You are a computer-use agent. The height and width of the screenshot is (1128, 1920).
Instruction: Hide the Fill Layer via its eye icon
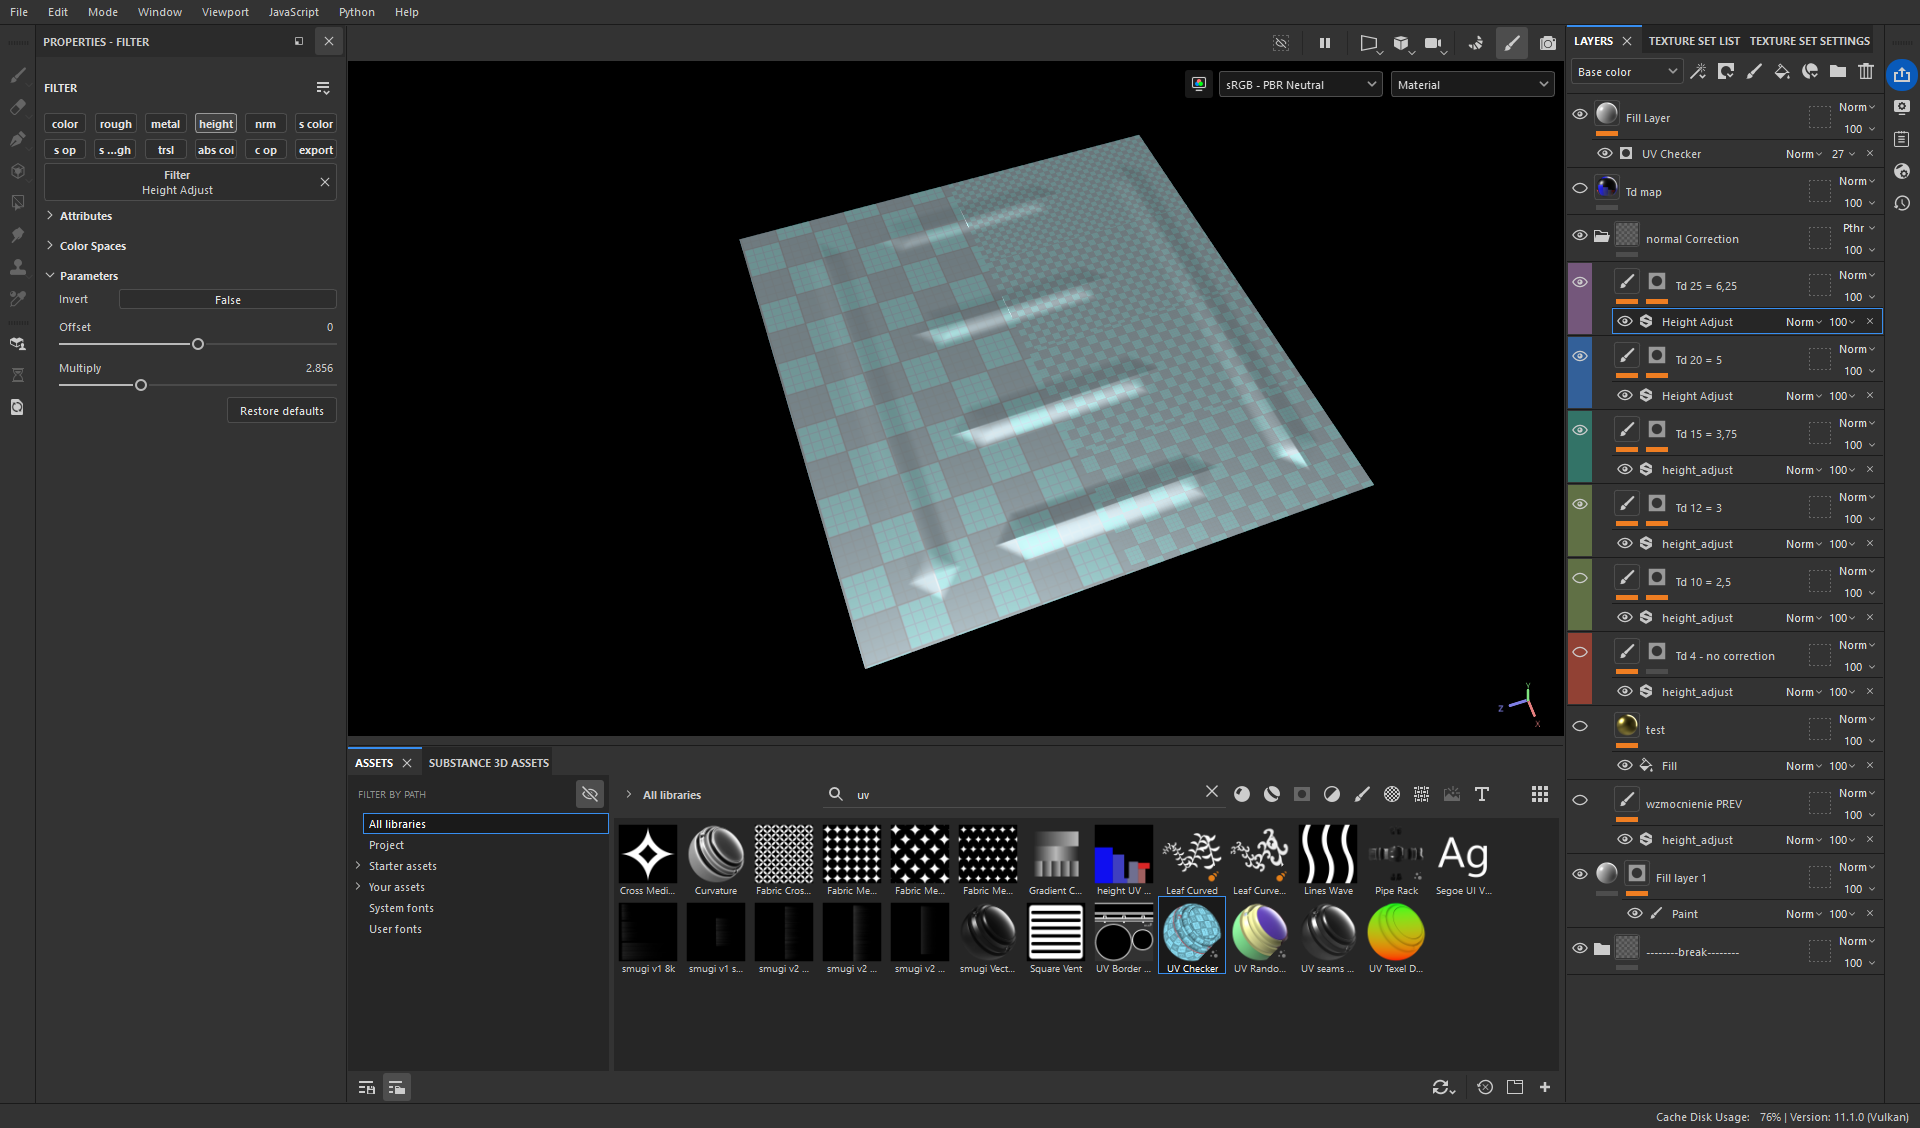1580,114
